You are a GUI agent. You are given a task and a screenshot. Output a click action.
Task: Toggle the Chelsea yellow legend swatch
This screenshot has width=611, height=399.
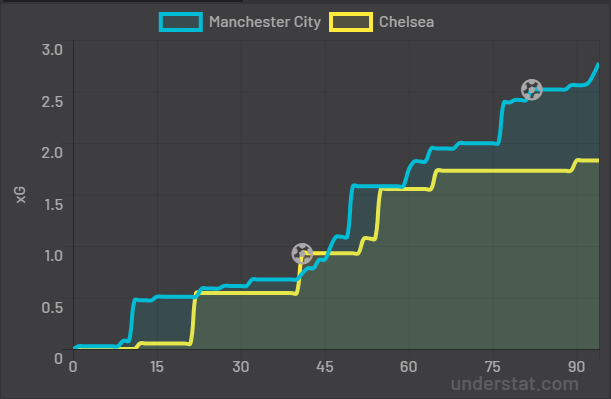(351, 22)
